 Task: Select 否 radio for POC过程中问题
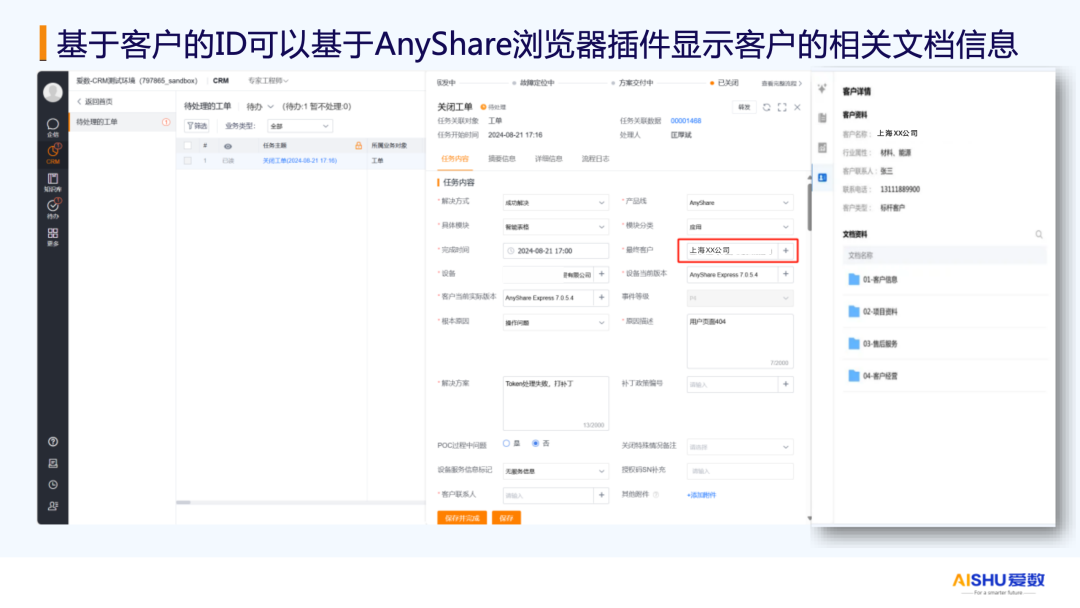(x=535, y=443)
